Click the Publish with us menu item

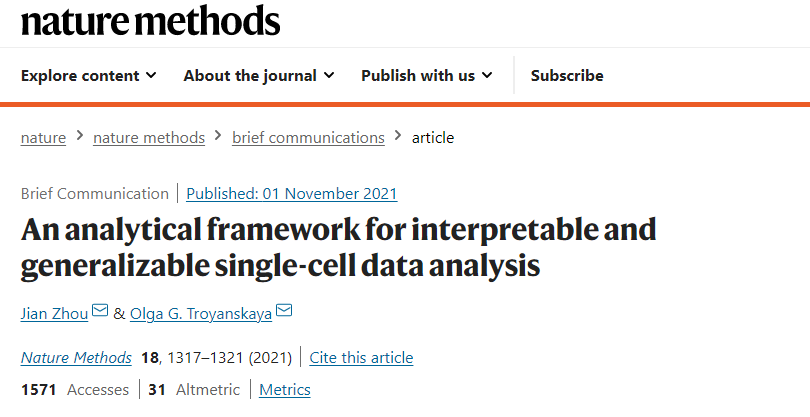click(418, 75)
